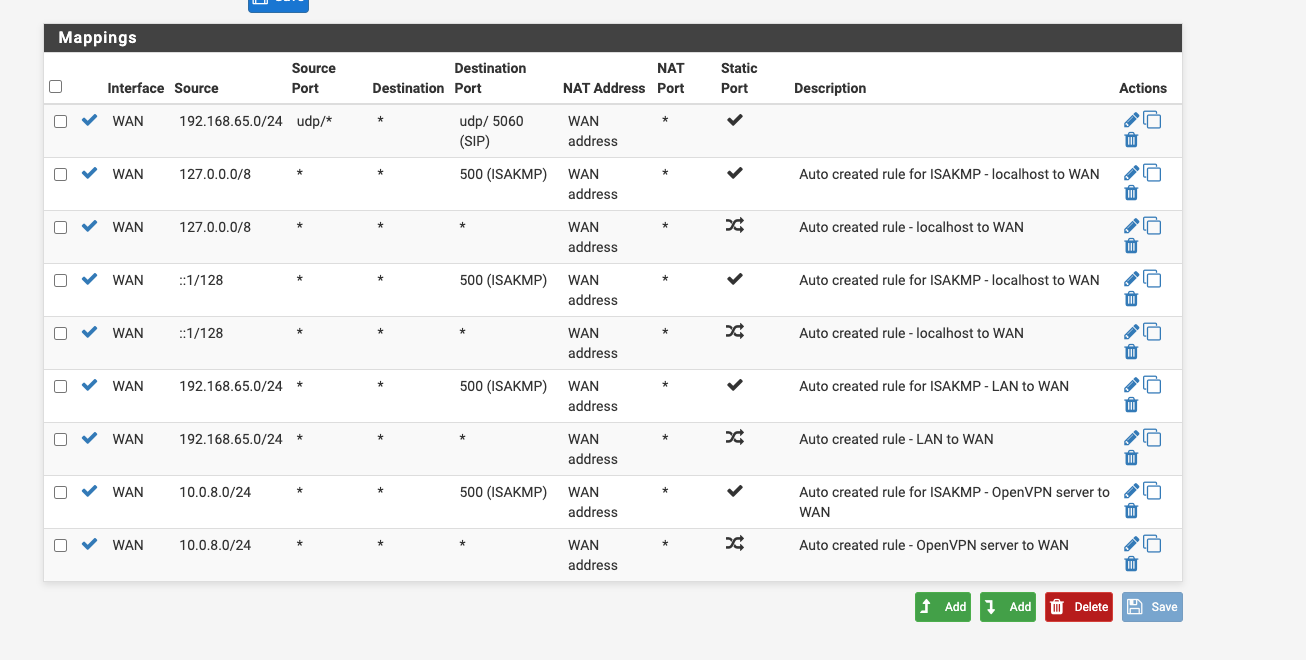Copy ::1/128 non-ISAKMP localhost to WAN rule

[x=1152, y=332]
